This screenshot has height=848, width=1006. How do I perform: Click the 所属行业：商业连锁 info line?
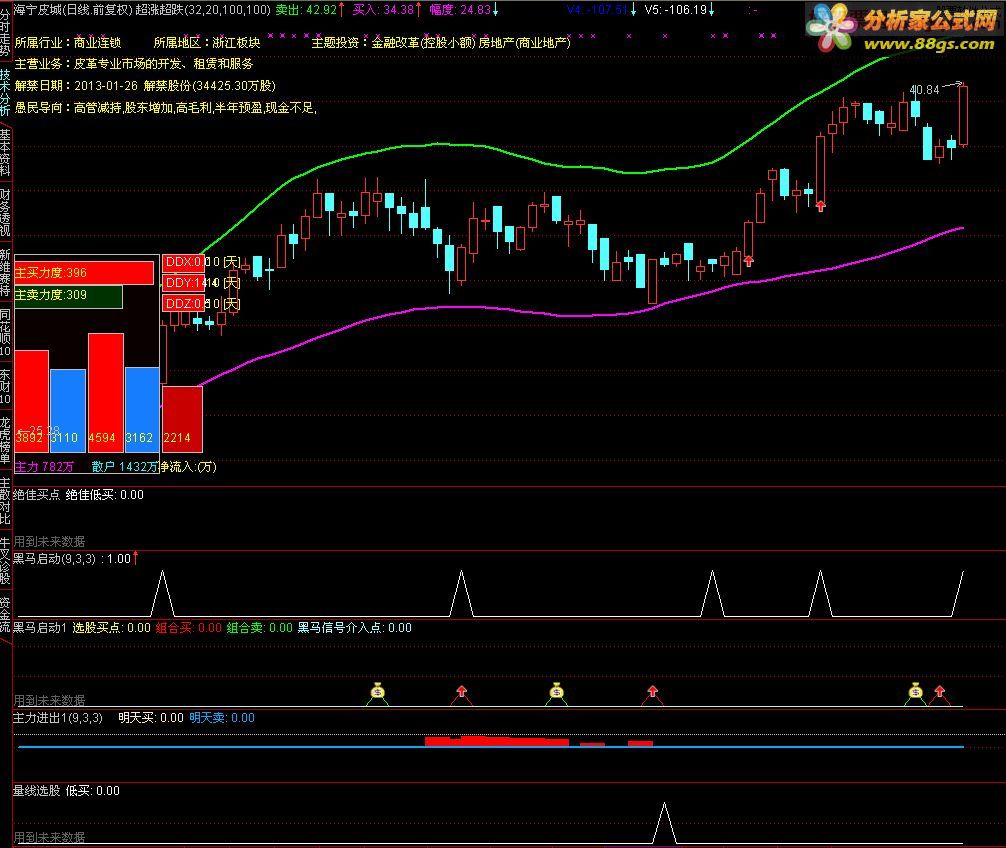[x=67, y=42]
